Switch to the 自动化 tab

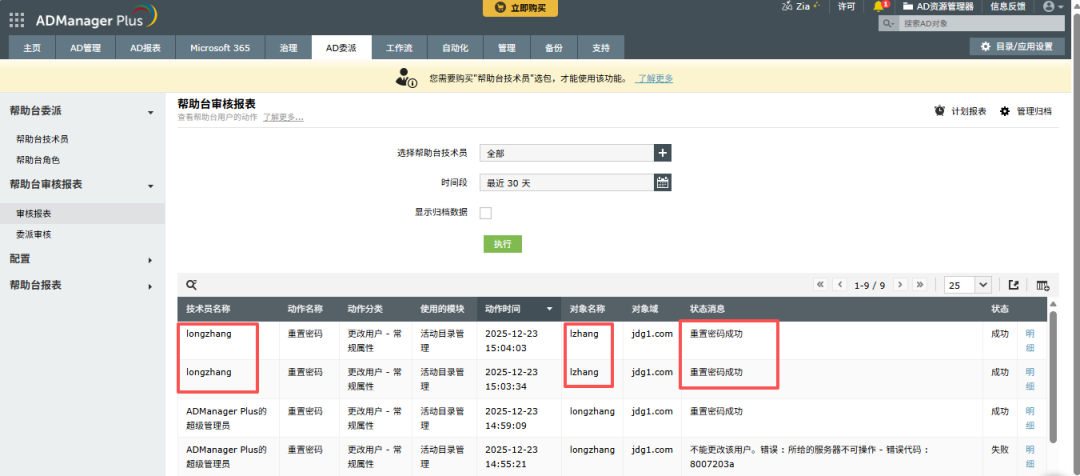pos(455,48)
